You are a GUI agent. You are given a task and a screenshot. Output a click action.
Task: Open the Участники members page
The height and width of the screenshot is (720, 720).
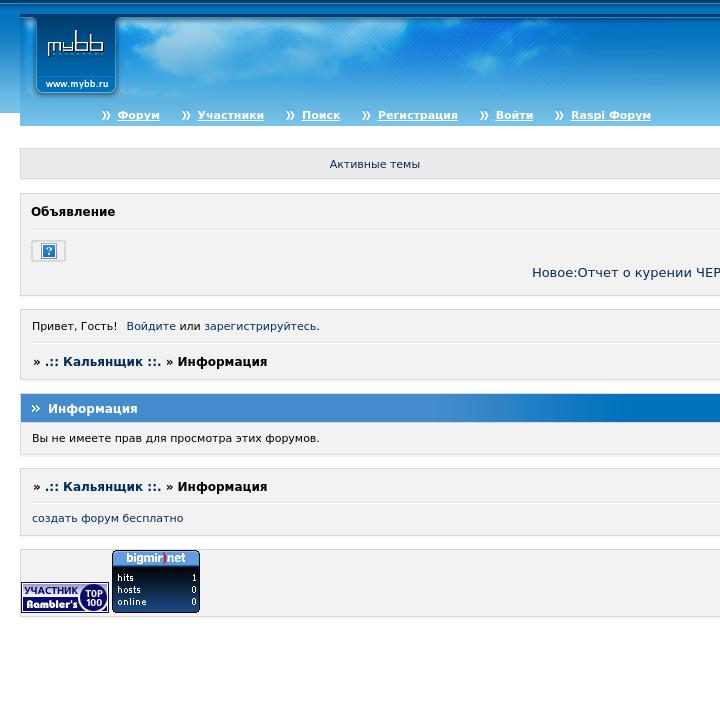tap(231, 115)
